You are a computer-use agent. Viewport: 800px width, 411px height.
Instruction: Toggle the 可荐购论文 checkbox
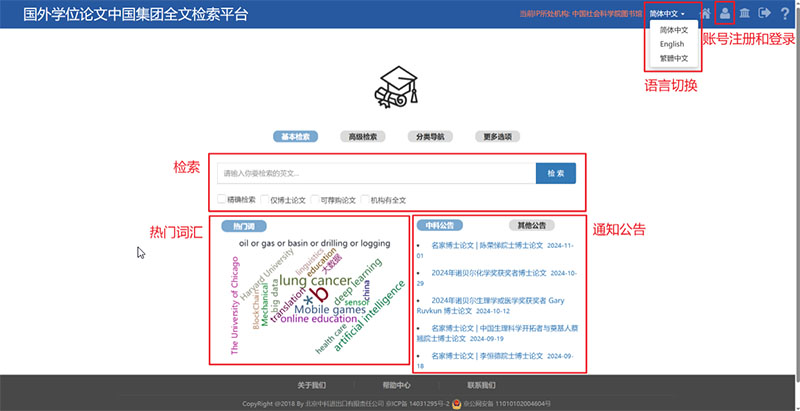(315, 199)
